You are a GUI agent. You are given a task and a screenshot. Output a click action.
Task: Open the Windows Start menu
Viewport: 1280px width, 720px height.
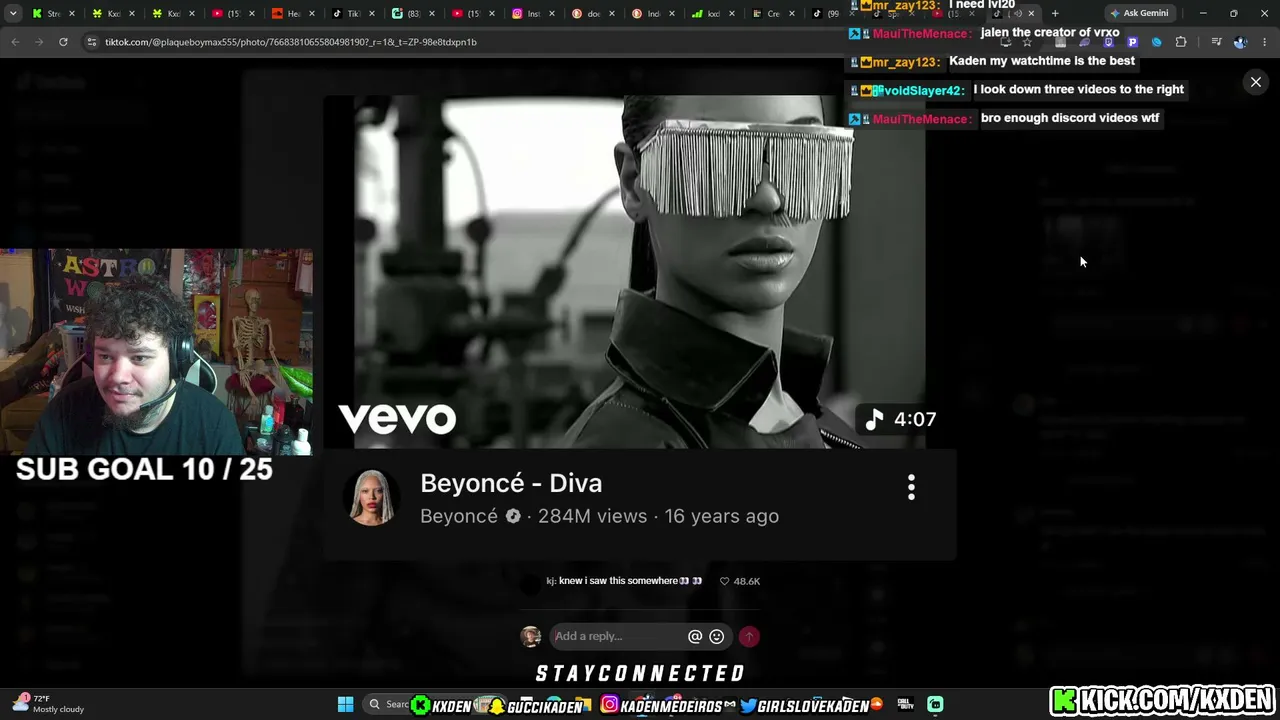345,705
